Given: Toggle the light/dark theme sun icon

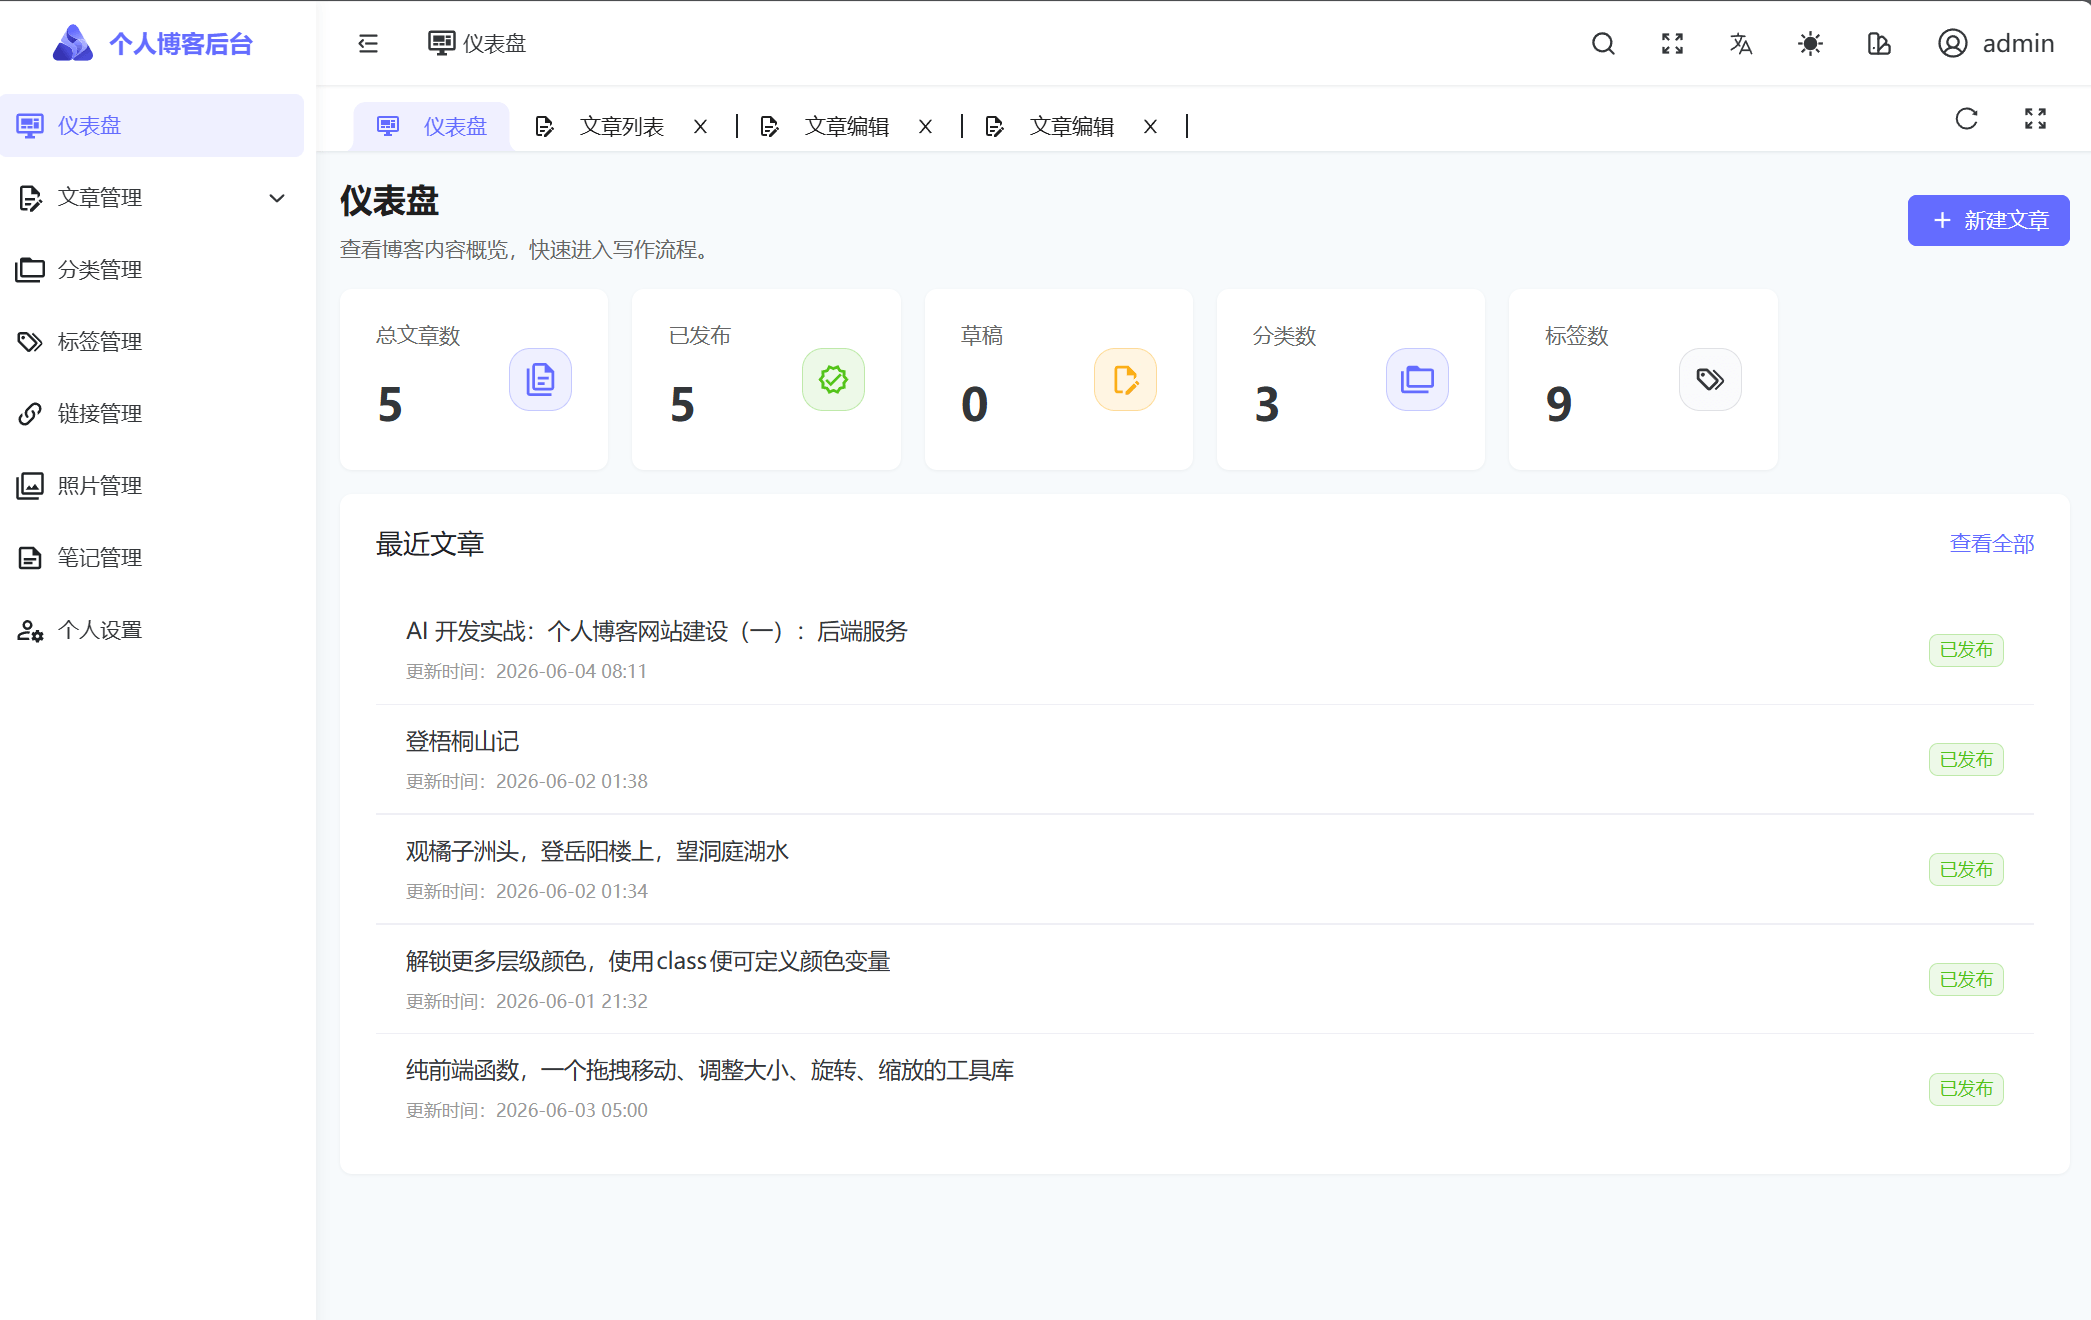Looking at the screenshot, I should (x=1810, y=43).
